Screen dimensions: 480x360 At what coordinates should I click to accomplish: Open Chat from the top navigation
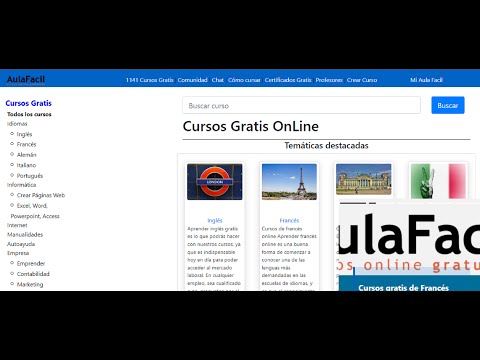(218, 80)
